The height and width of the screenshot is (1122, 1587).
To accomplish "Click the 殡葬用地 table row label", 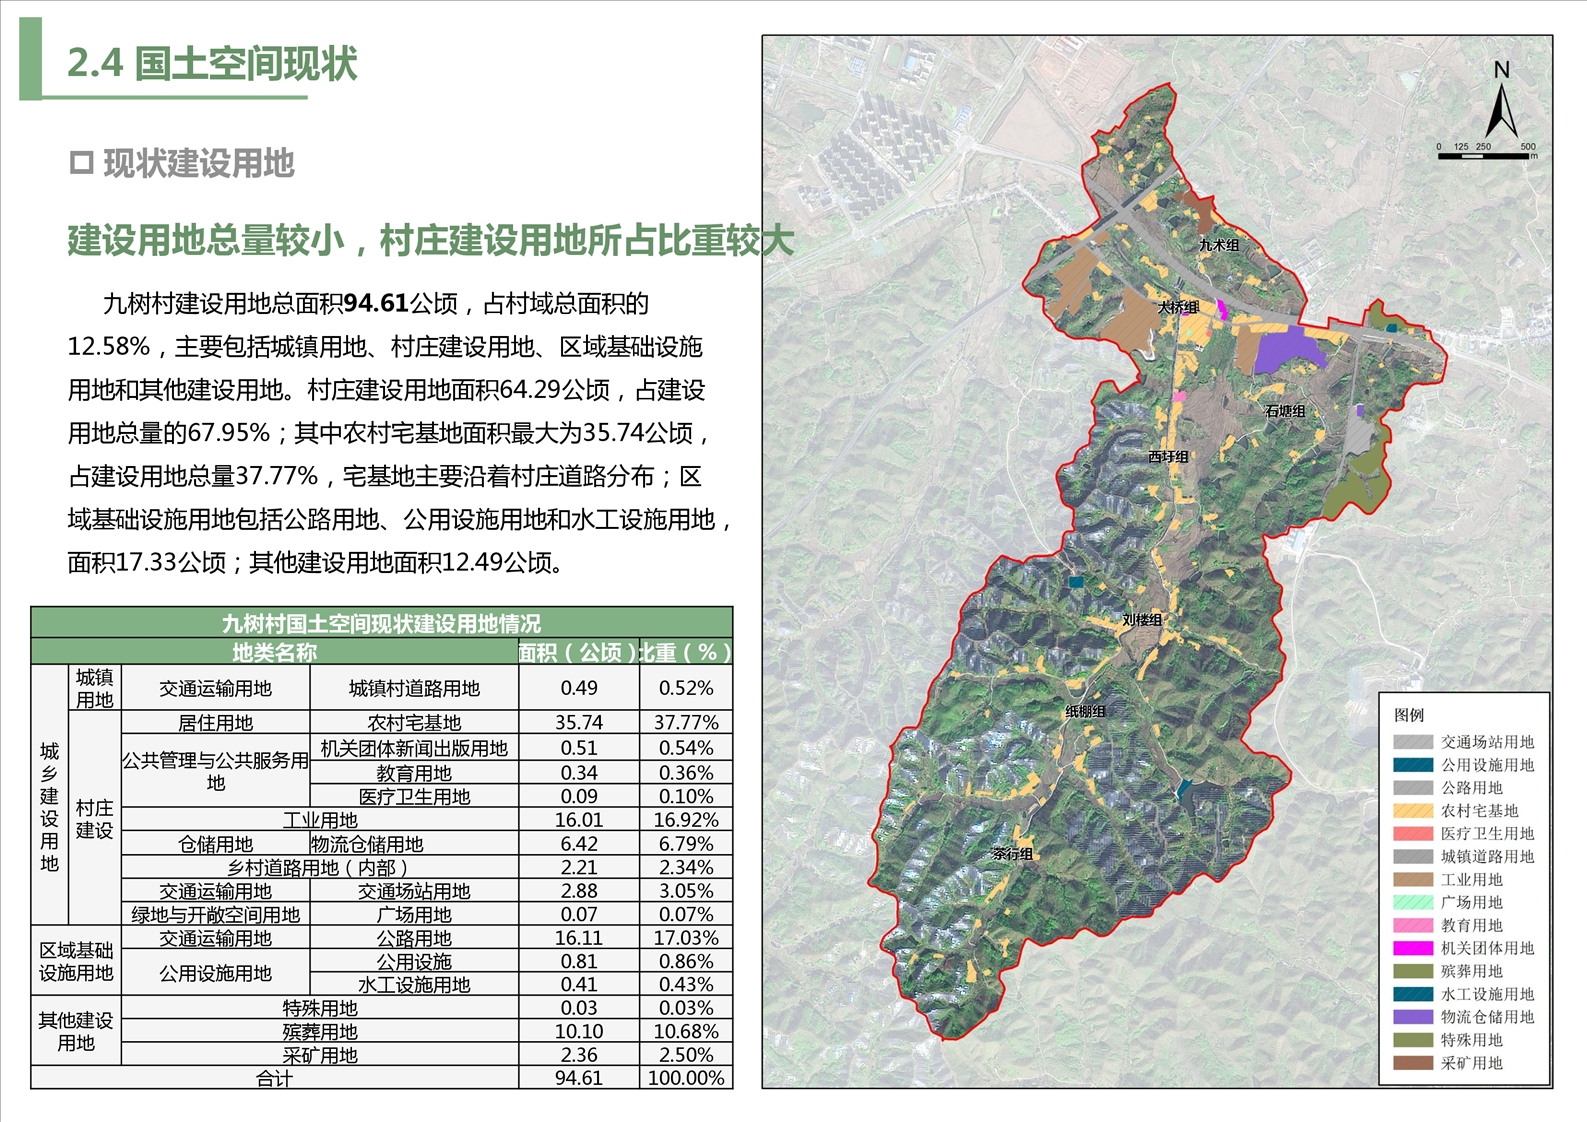I will click(x=320, y=1031).
